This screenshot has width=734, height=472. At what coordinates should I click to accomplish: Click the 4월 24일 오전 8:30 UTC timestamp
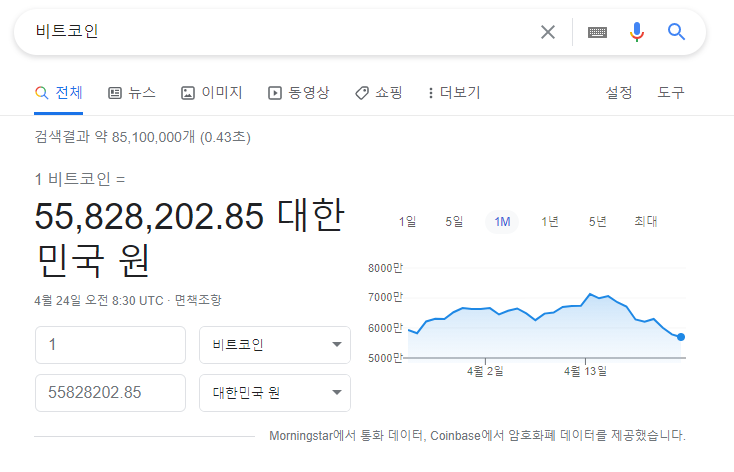[x=99, y=300]
